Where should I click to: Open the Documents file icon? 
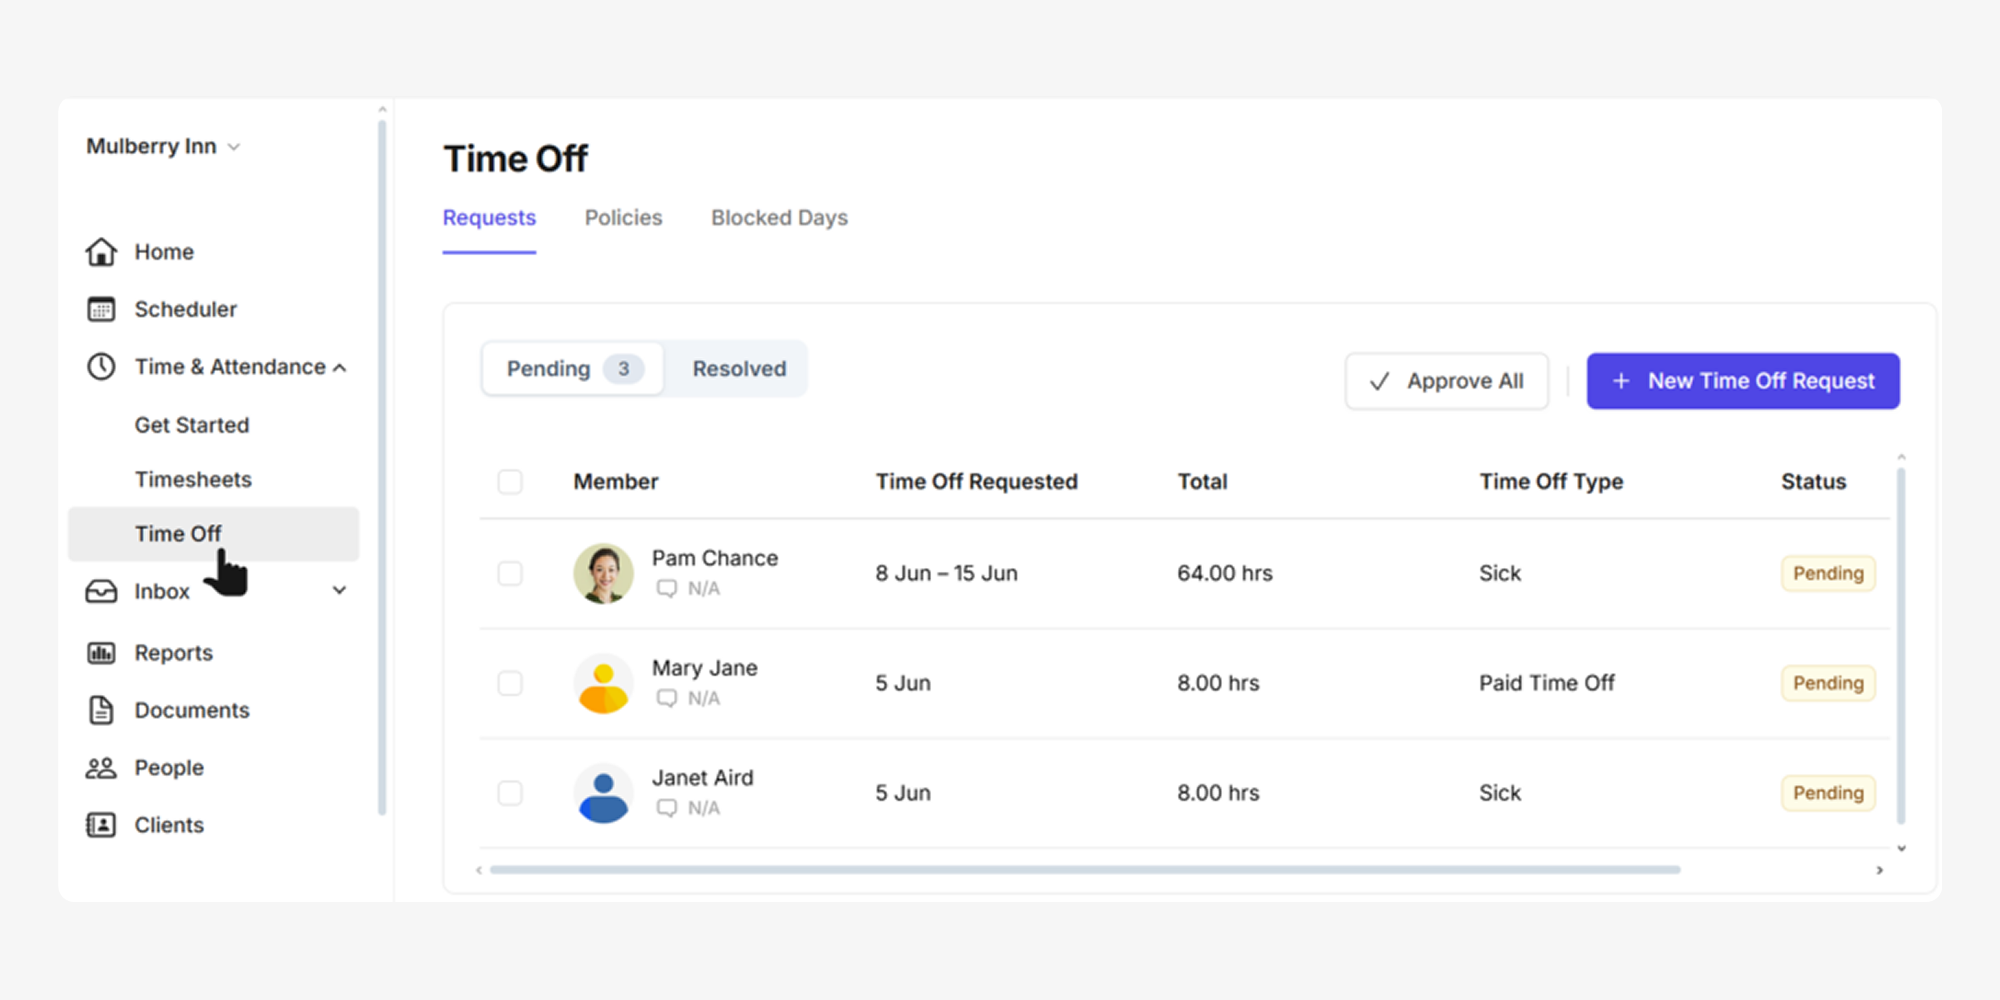(x=101, y=710)
